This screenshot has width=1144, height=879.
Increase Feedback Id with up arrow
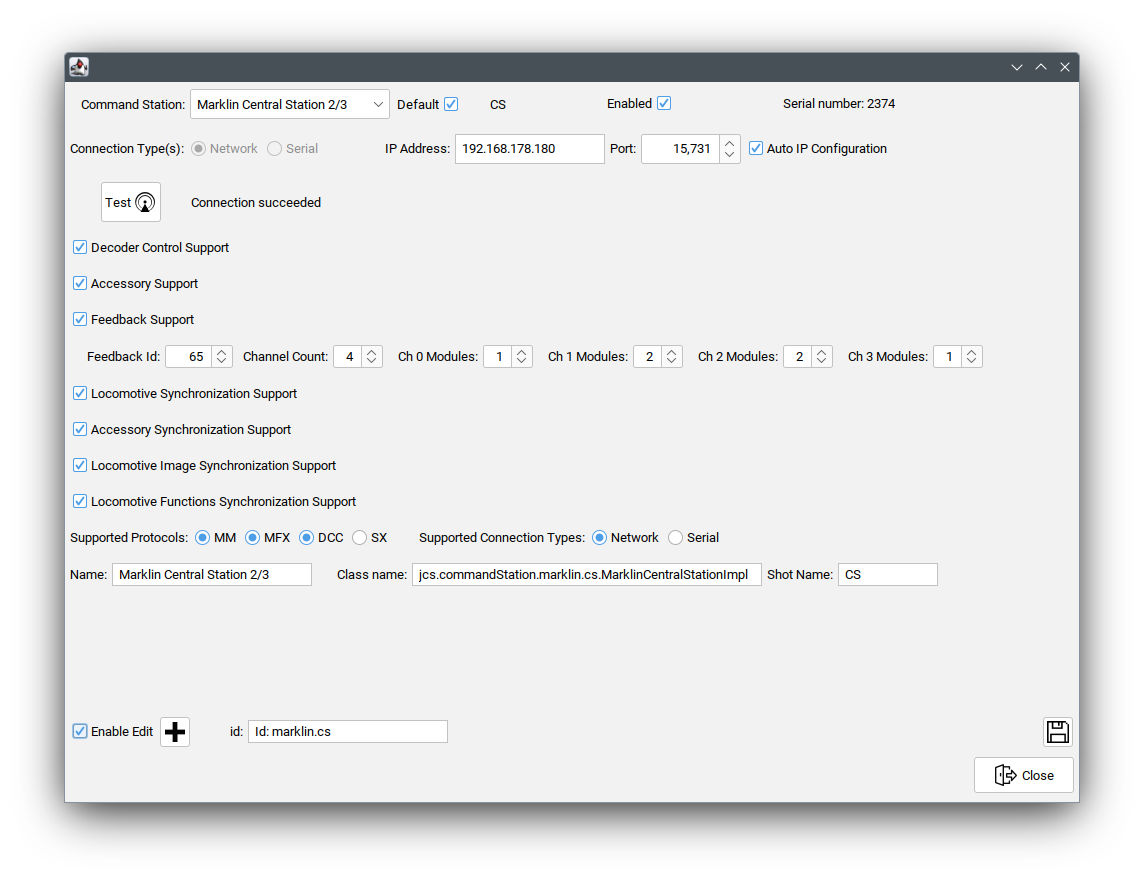(222, 352)
